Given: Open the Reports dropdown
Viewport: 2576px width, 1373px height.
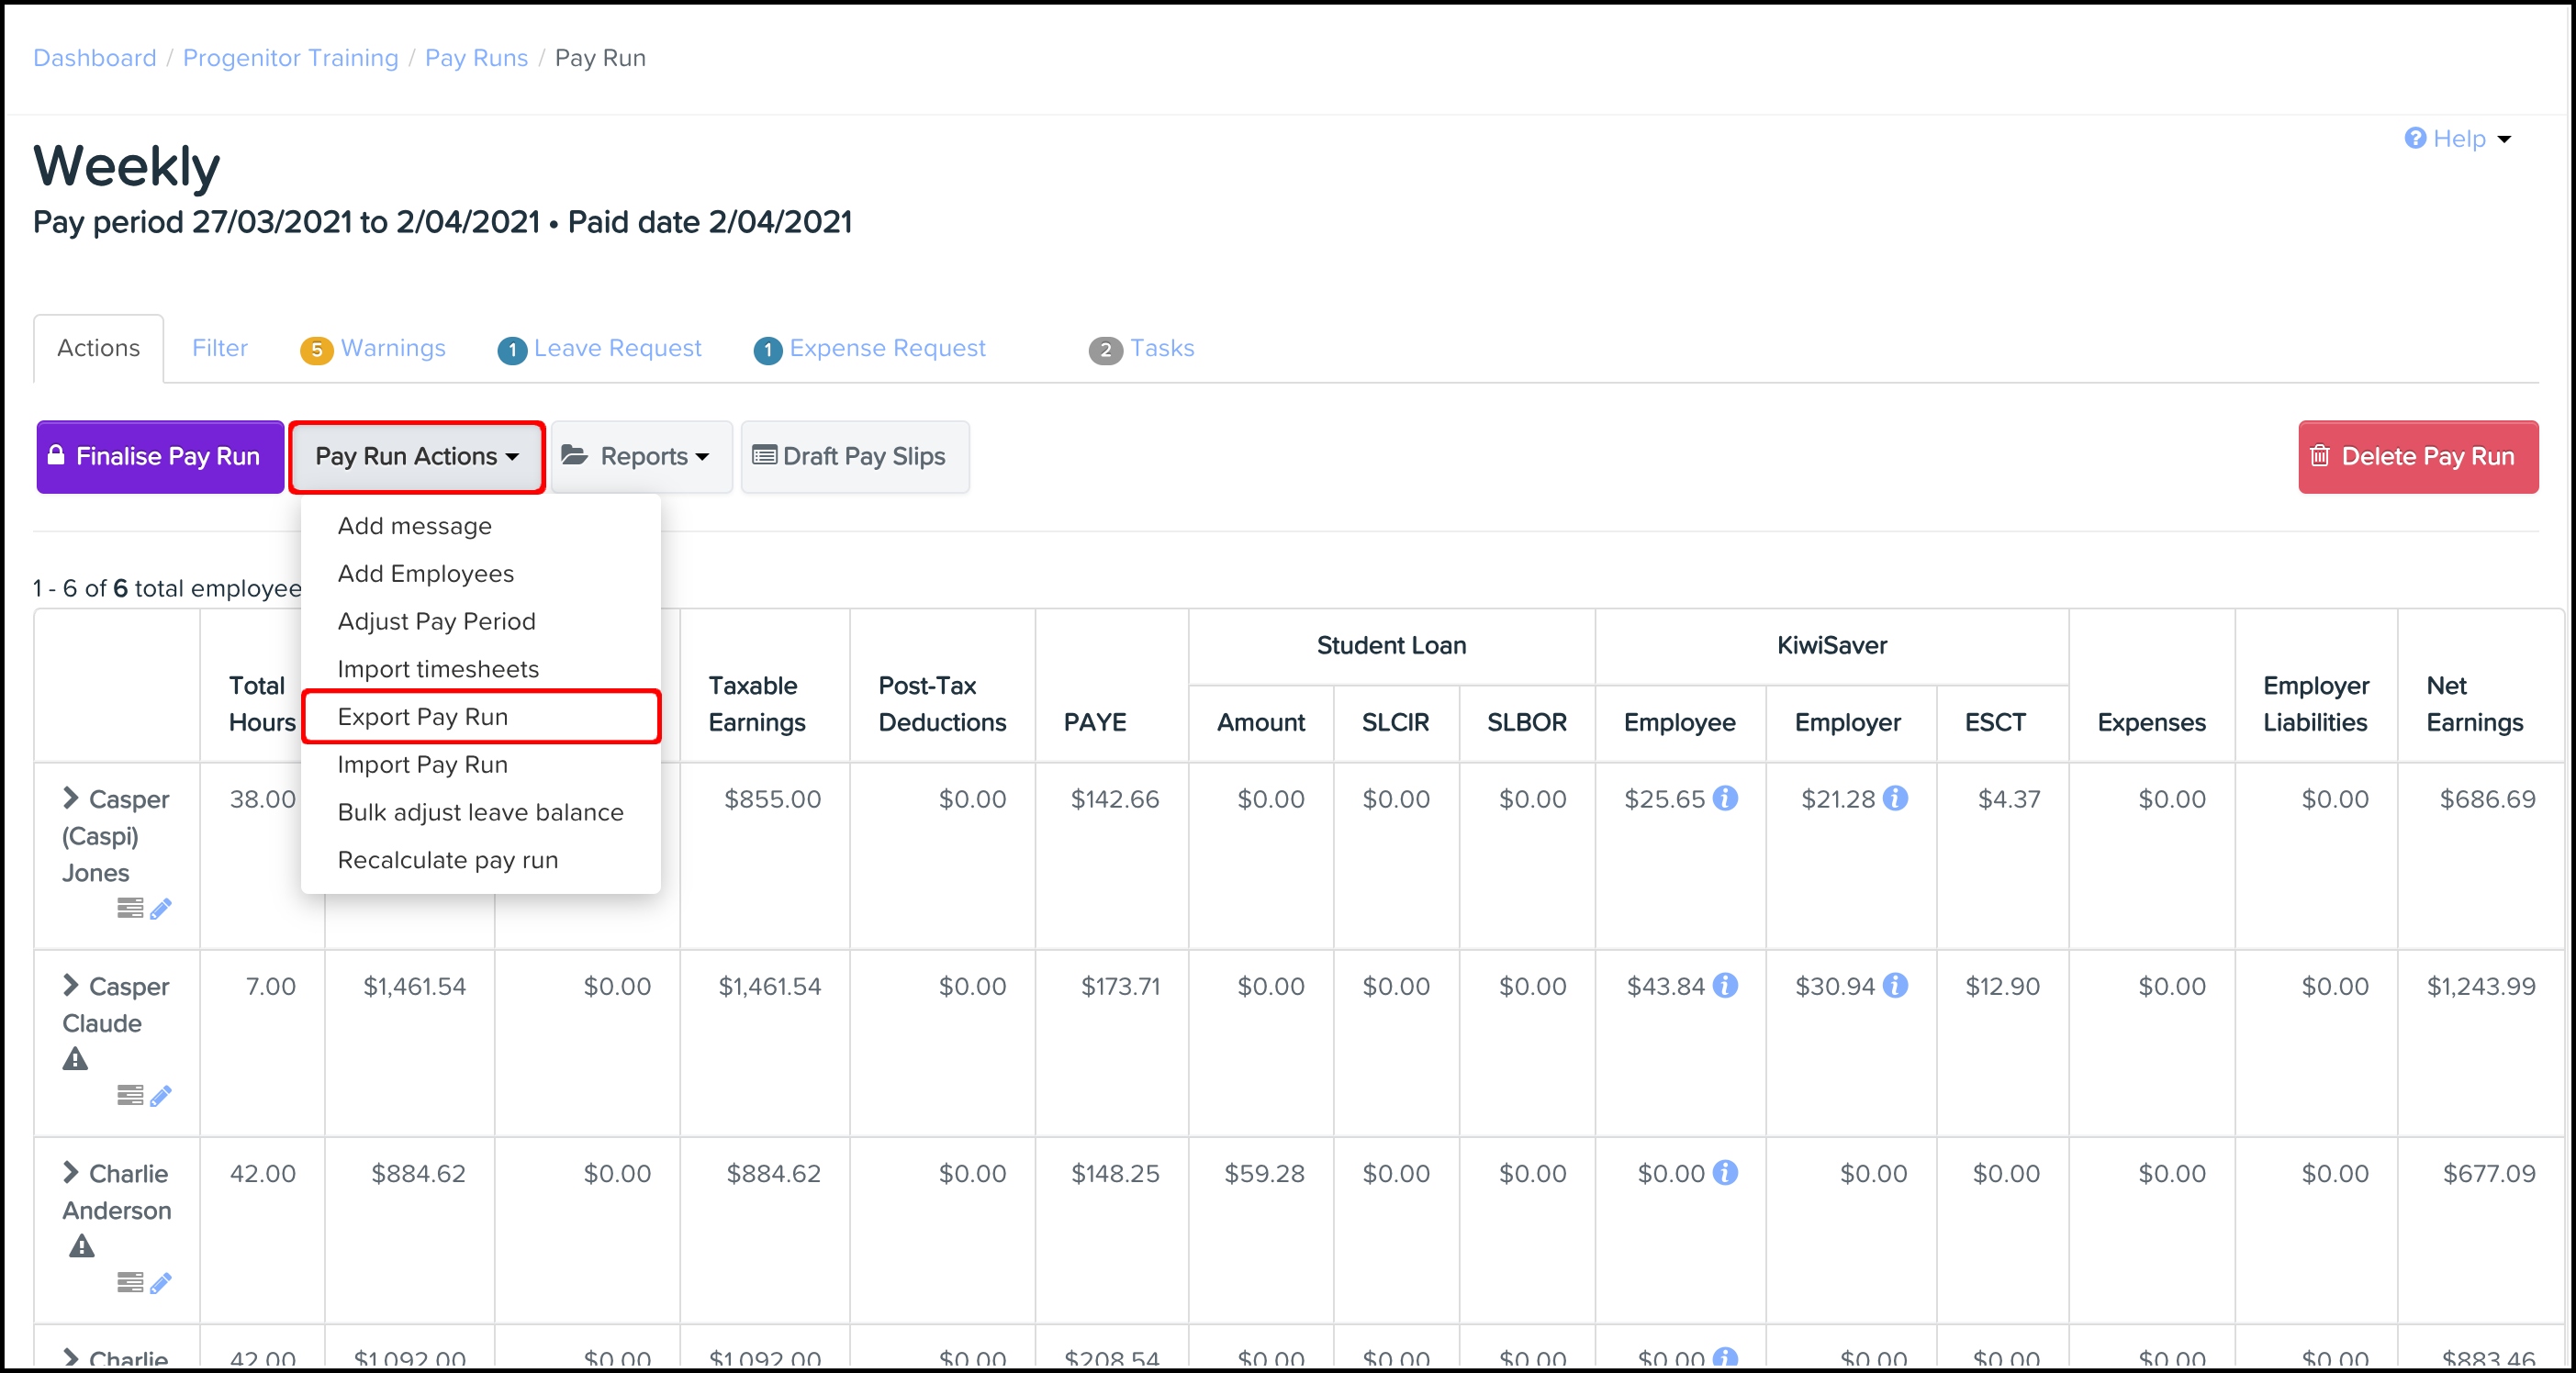Looking at the screenshot, I should (641, 457).
